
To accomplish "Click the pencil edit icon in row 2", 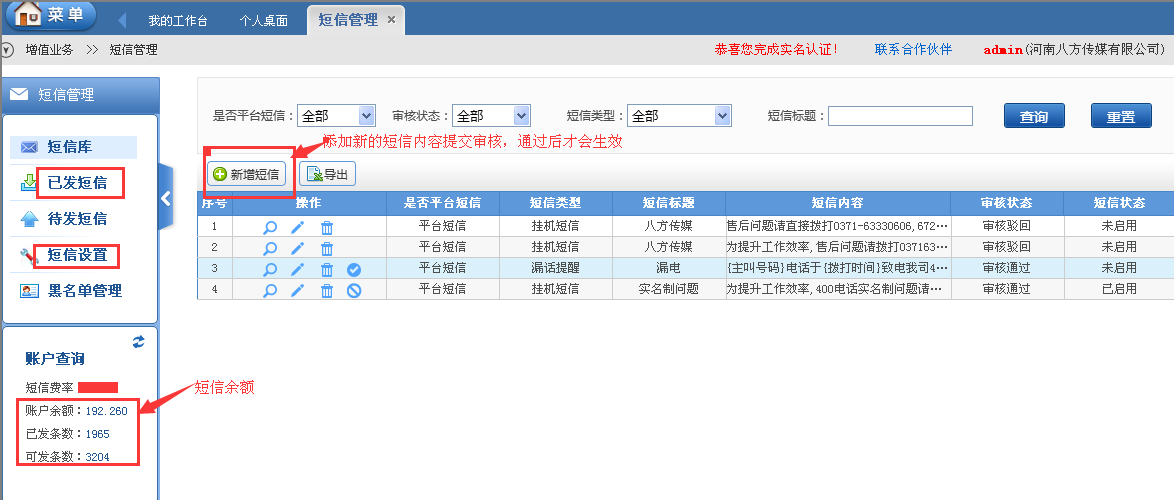I will 298,246.
